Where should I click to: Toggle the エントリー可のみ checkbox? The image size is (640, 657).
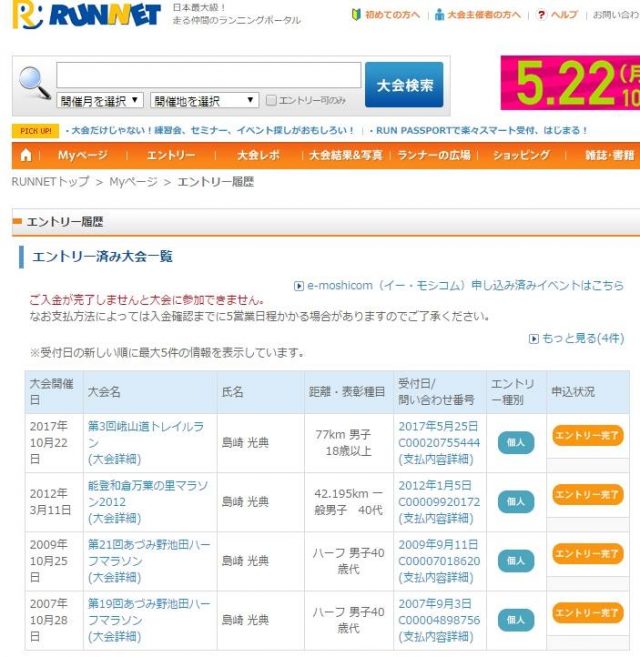pyautogui.click(x=271, y=101)
